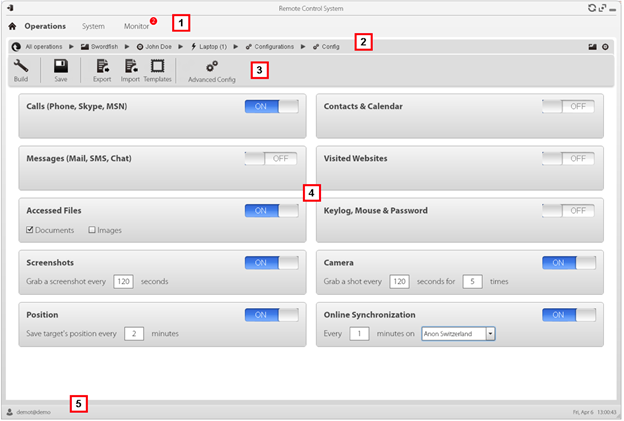Open Advanced Config gears icon

tap(211, 66)
